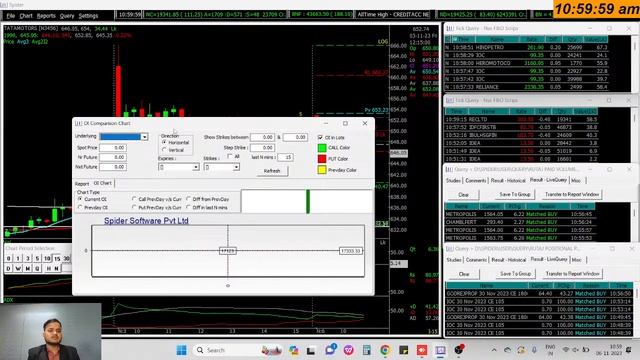This screenshot has width=640, height=360.
Task: Click Clear in Positional query window
Action: [464, 274]
